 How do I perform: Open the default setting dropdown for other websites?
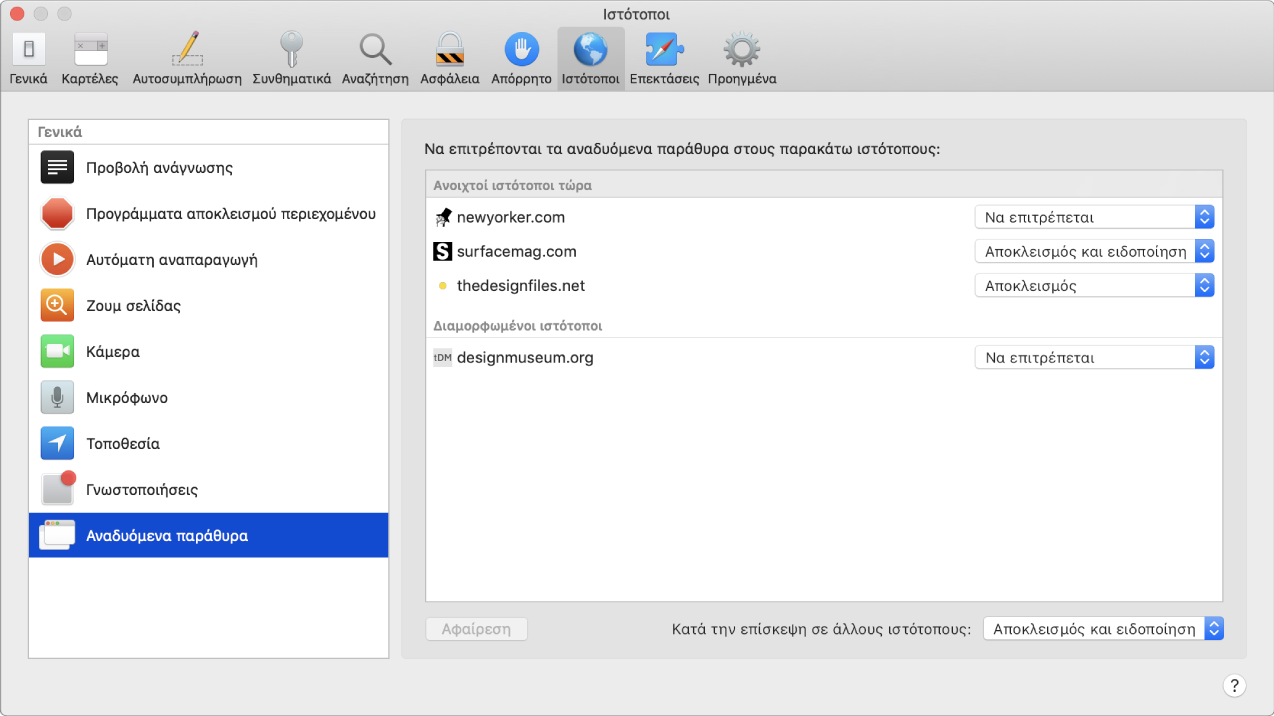point(1103,629)
